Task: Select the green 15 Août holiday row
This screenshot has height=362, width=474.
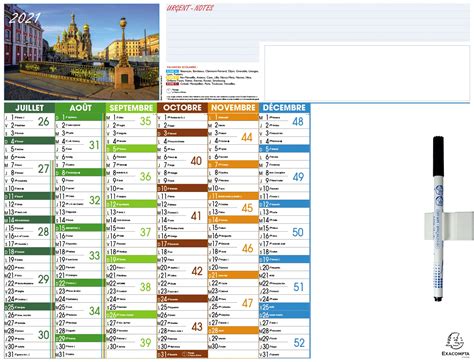Action: (x=80, y=228)
